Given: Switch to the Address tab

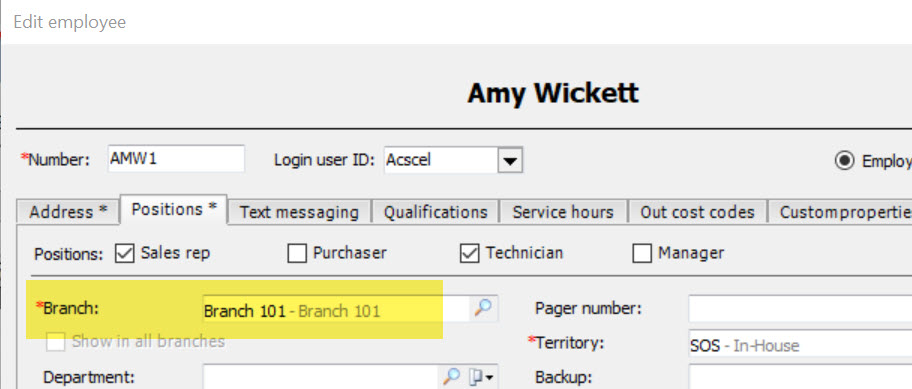Looking at the screenshot, I should [68, 212].
